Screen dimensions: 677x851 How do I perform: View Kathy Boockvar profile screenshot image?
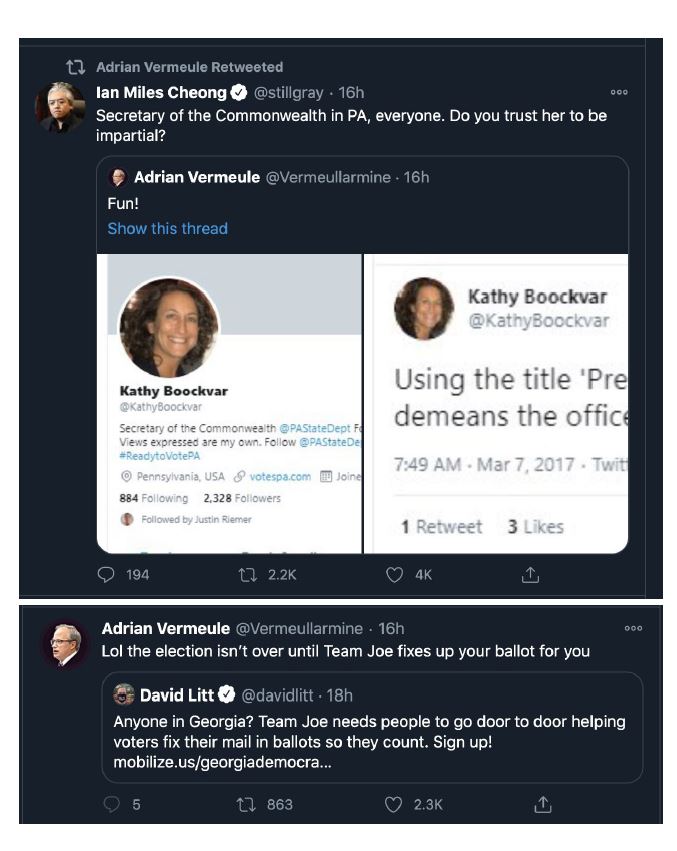click(x=229, y=403)
